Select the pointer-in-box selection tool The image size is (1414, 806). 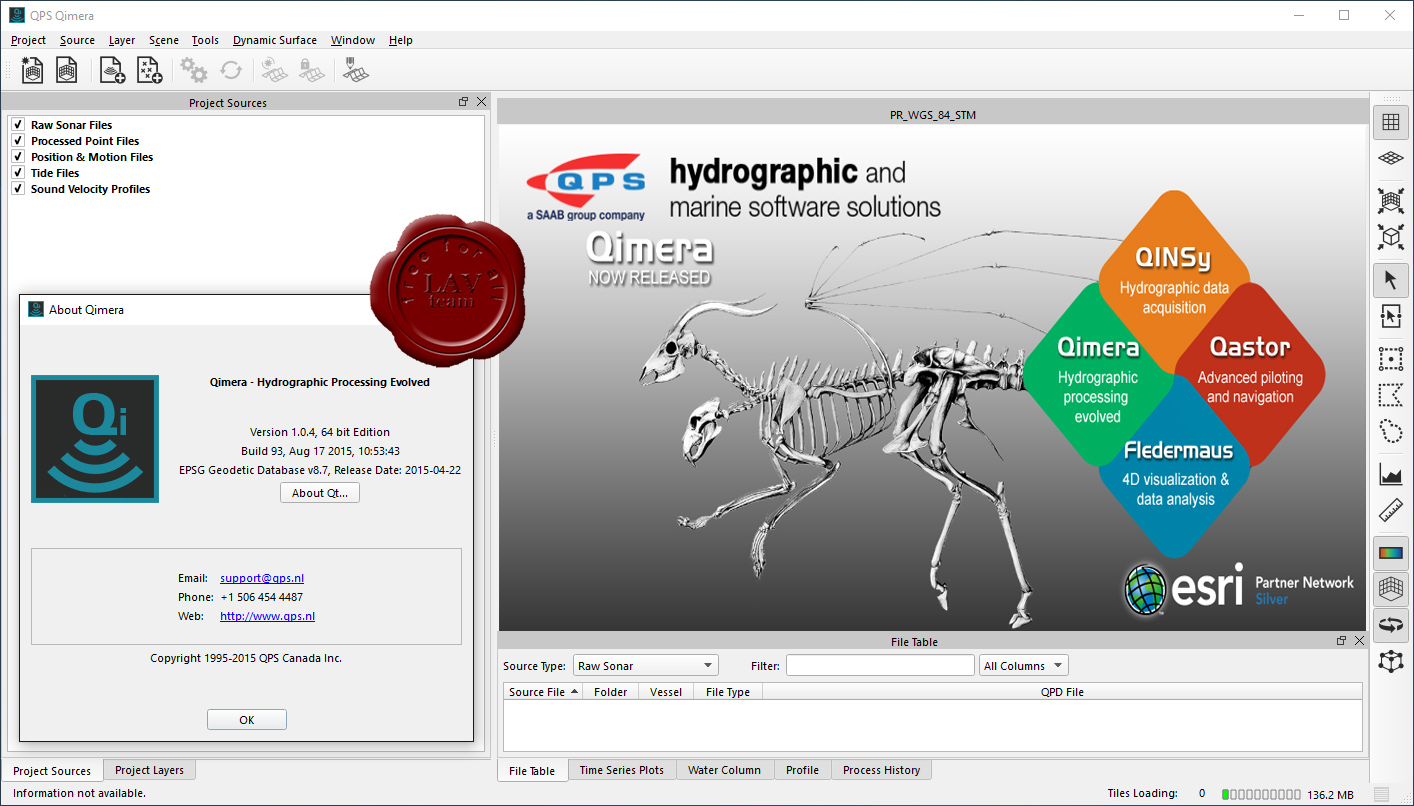1390,316
